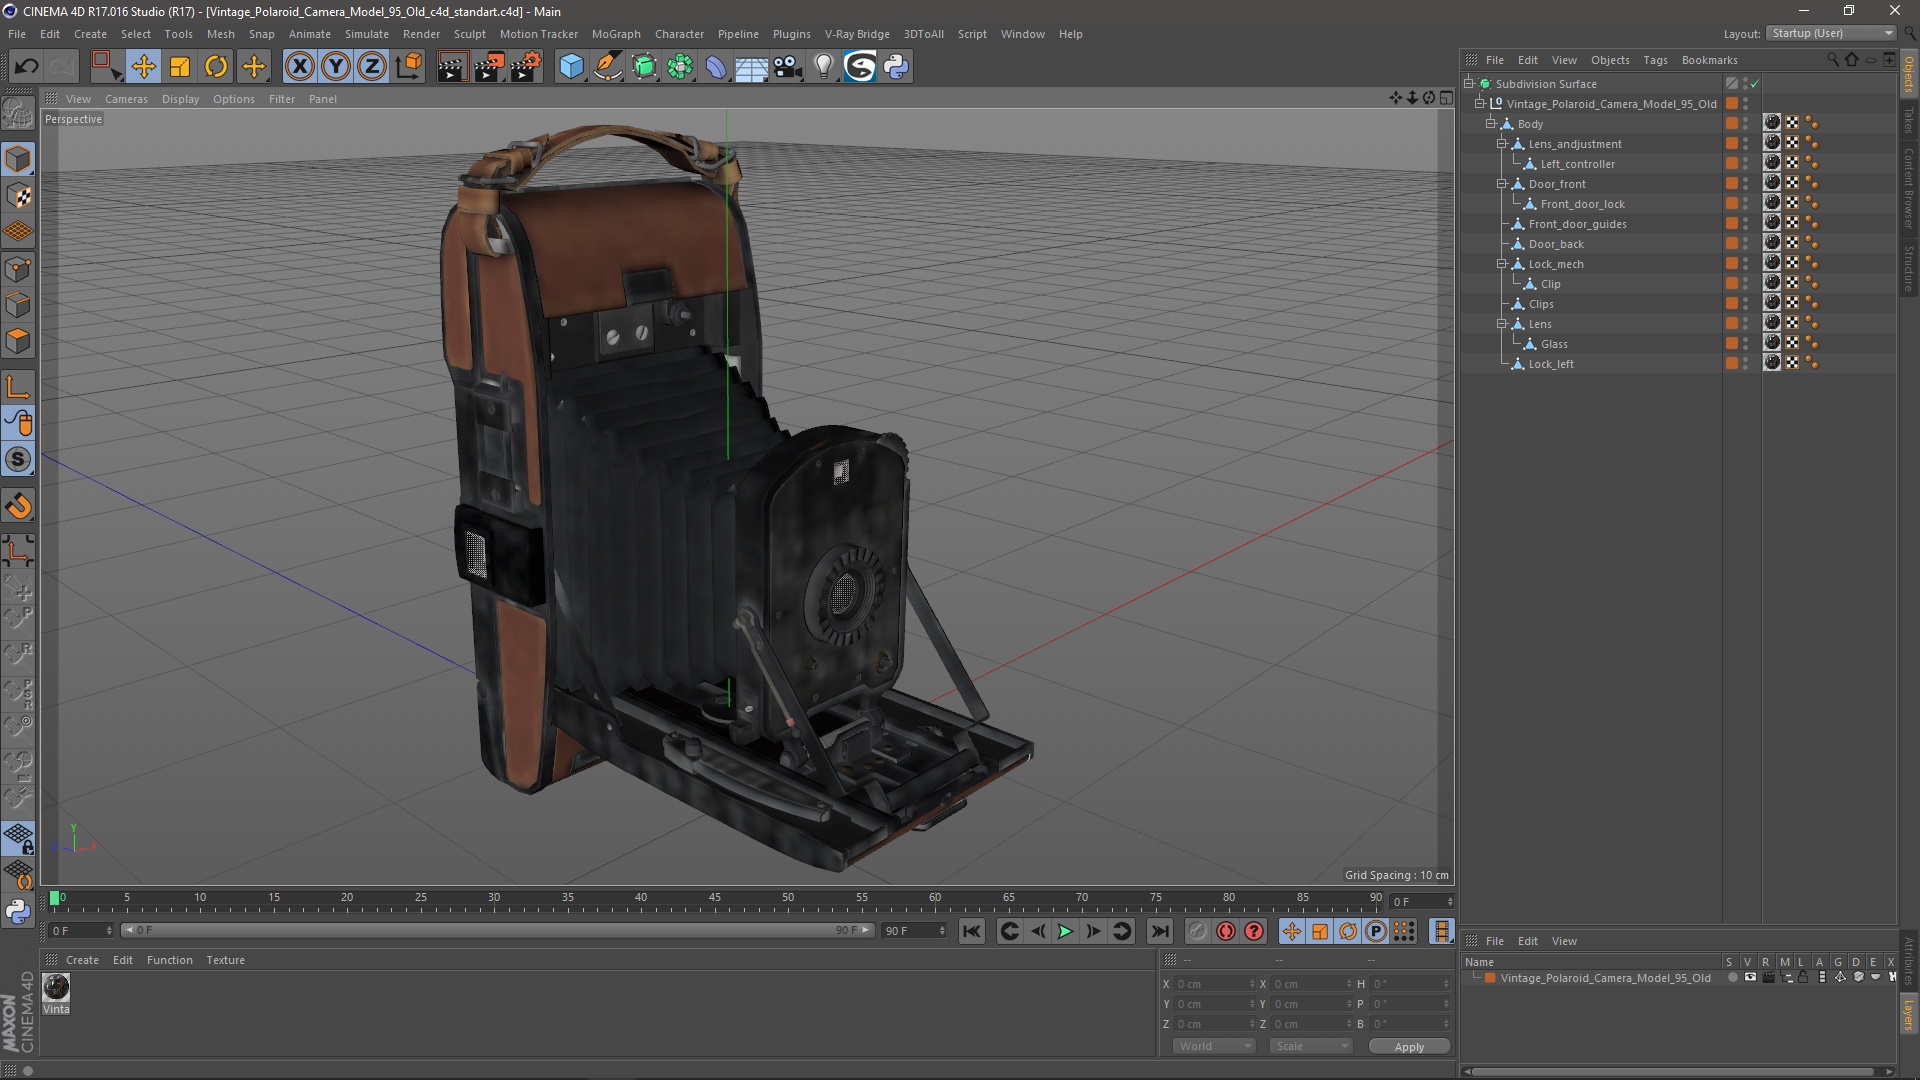This screenshot has height=1080, width=1920.
Task: Toggle Y axis lock
Action: point(336,67)
